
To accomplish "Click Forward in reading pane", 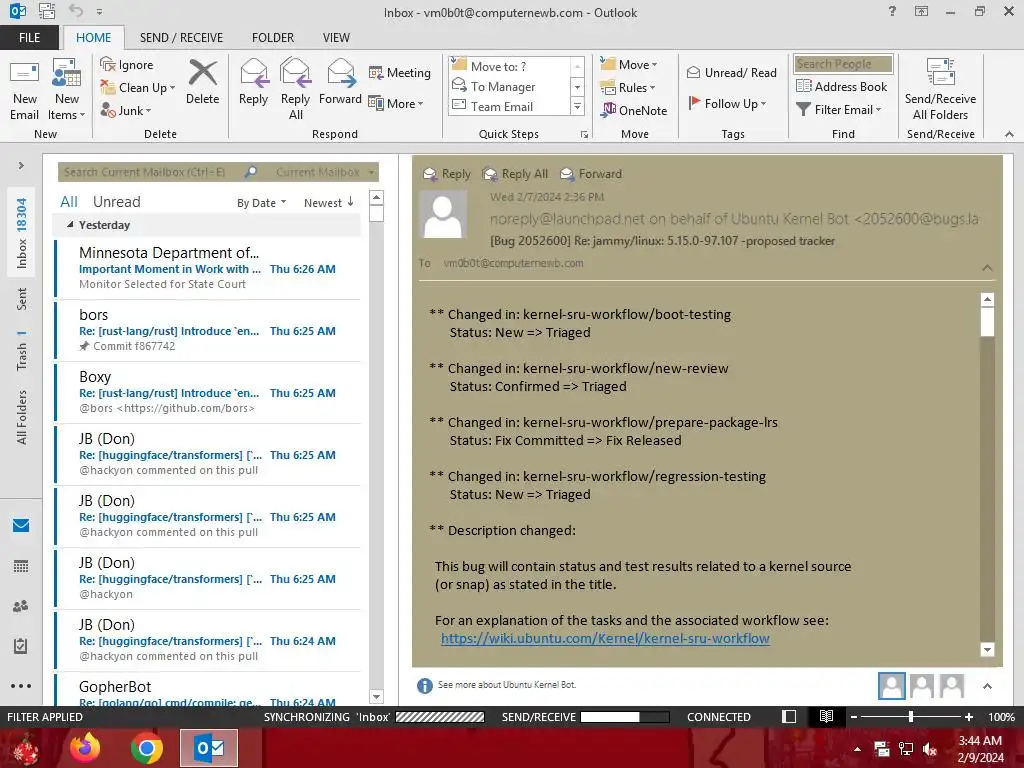I will [x=591, y=174].
